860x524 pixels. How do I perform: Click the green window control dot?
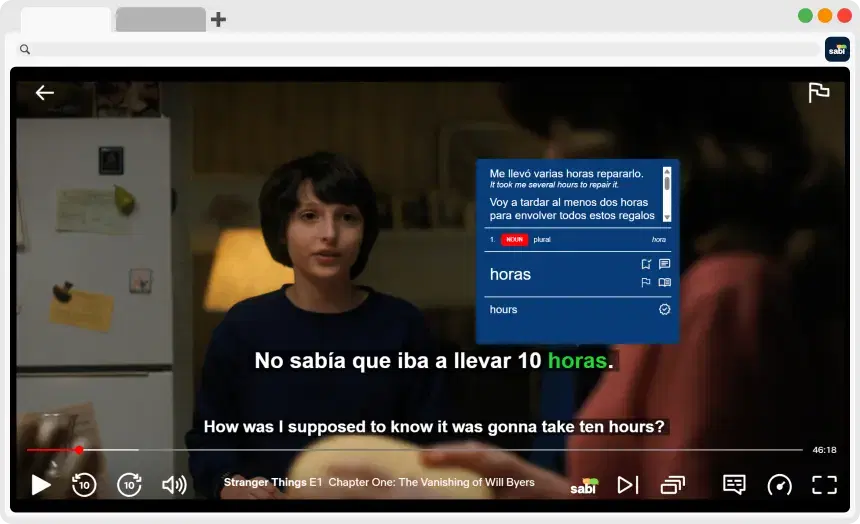pos(805,15)
